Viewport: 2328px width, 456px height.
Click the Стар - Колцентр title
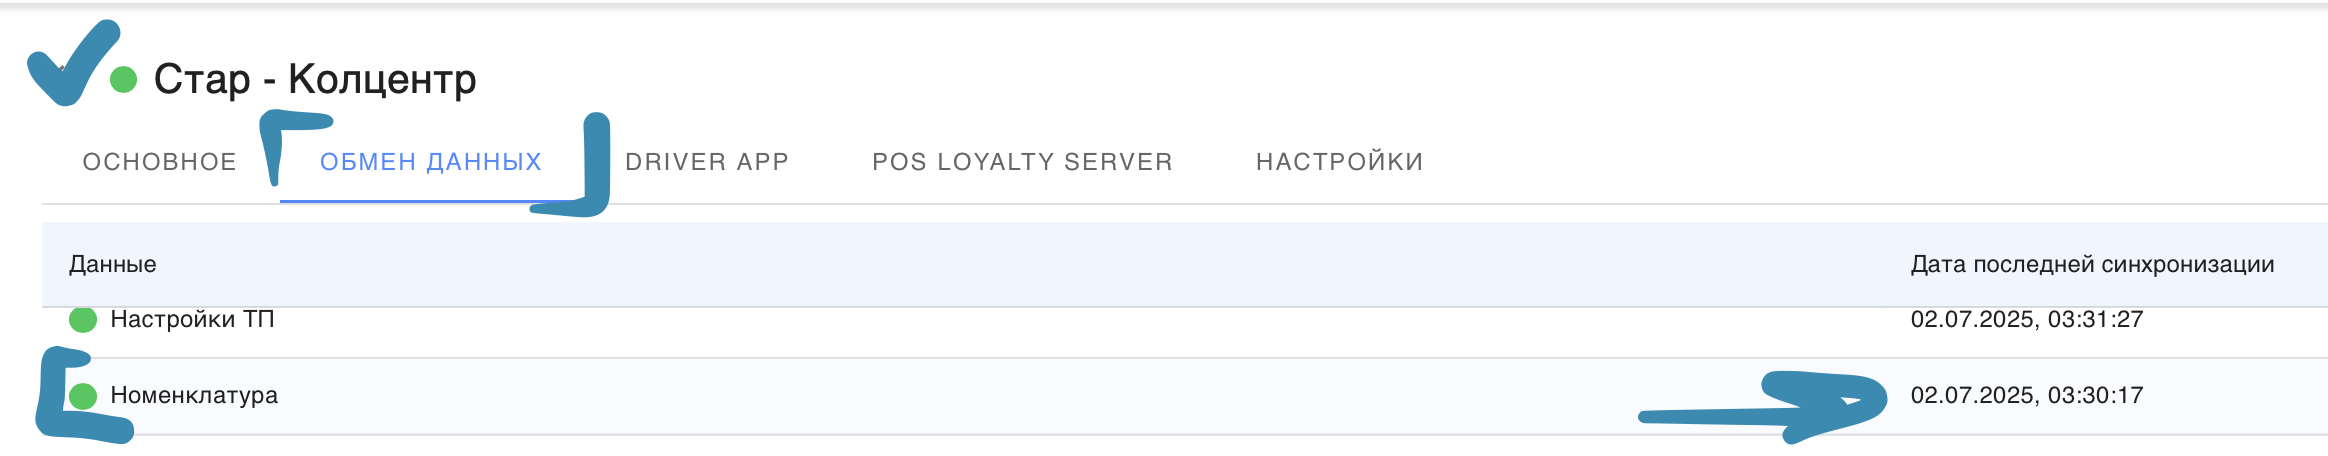pyautogui.click(x=315, y=79)
